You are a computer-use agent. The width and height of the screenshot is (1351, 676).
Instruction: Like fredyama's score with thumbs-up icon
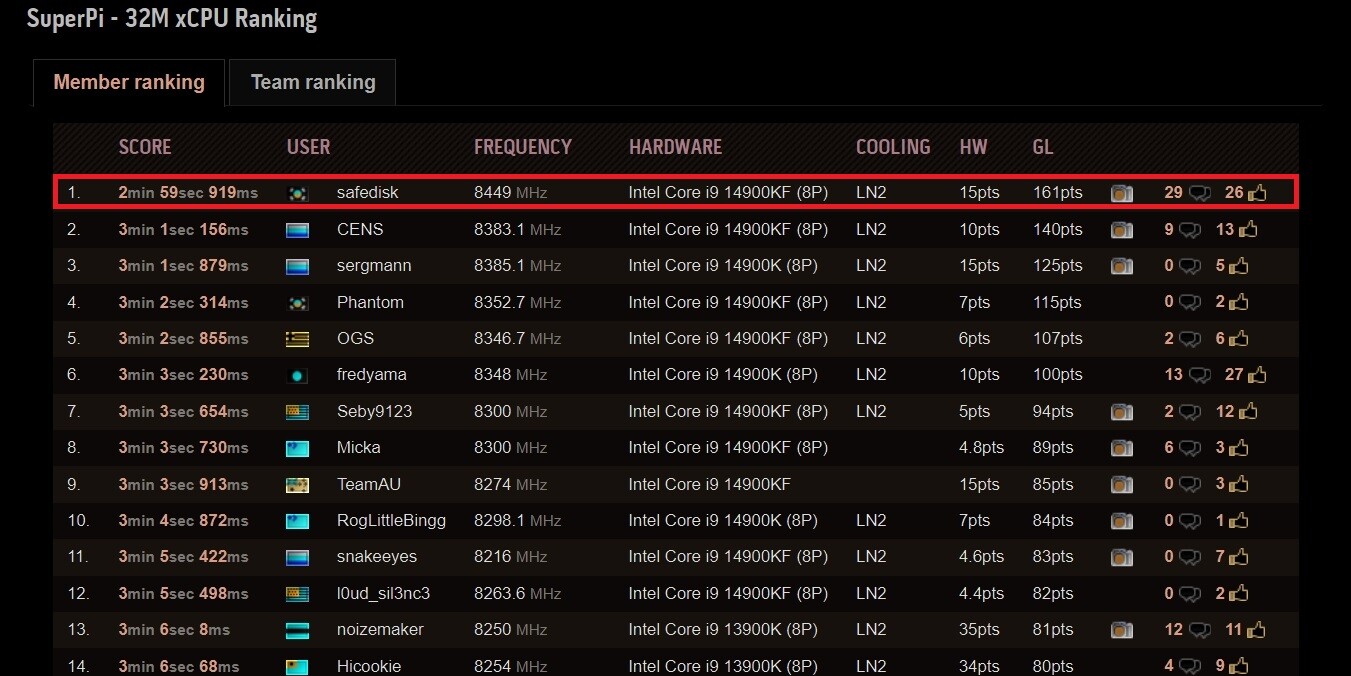coord(1257,375)
